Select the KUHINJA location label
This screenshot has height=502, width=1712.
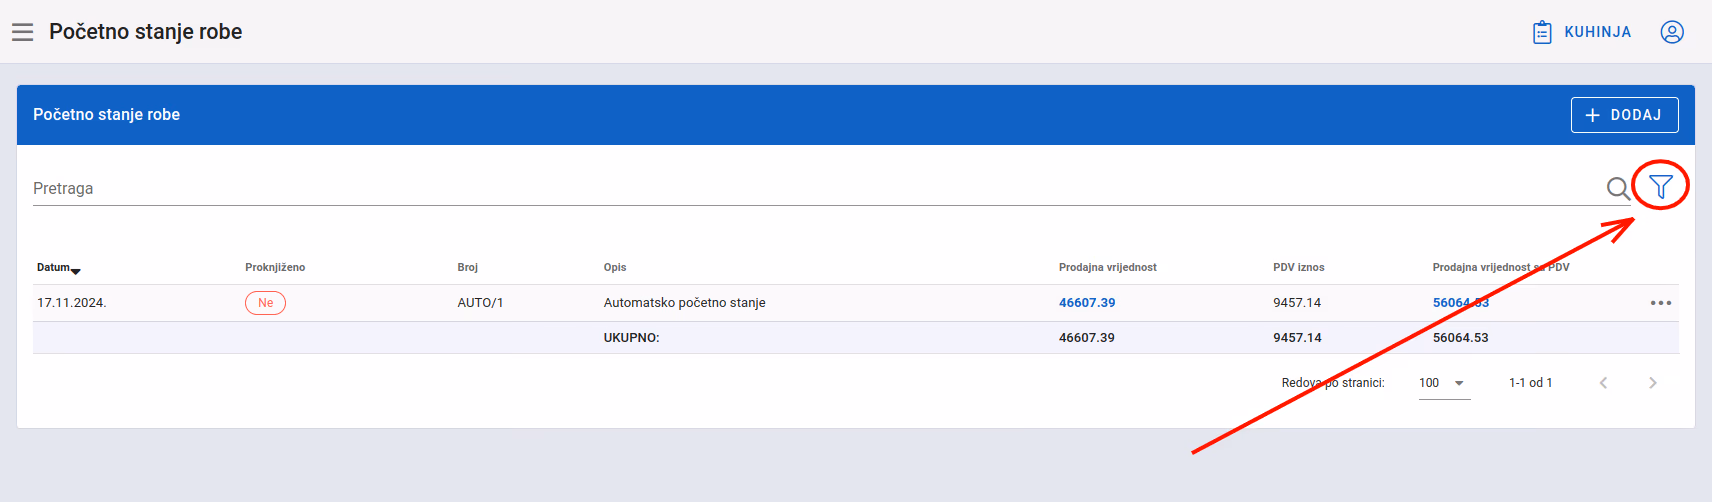click(x=1597, y=32)
